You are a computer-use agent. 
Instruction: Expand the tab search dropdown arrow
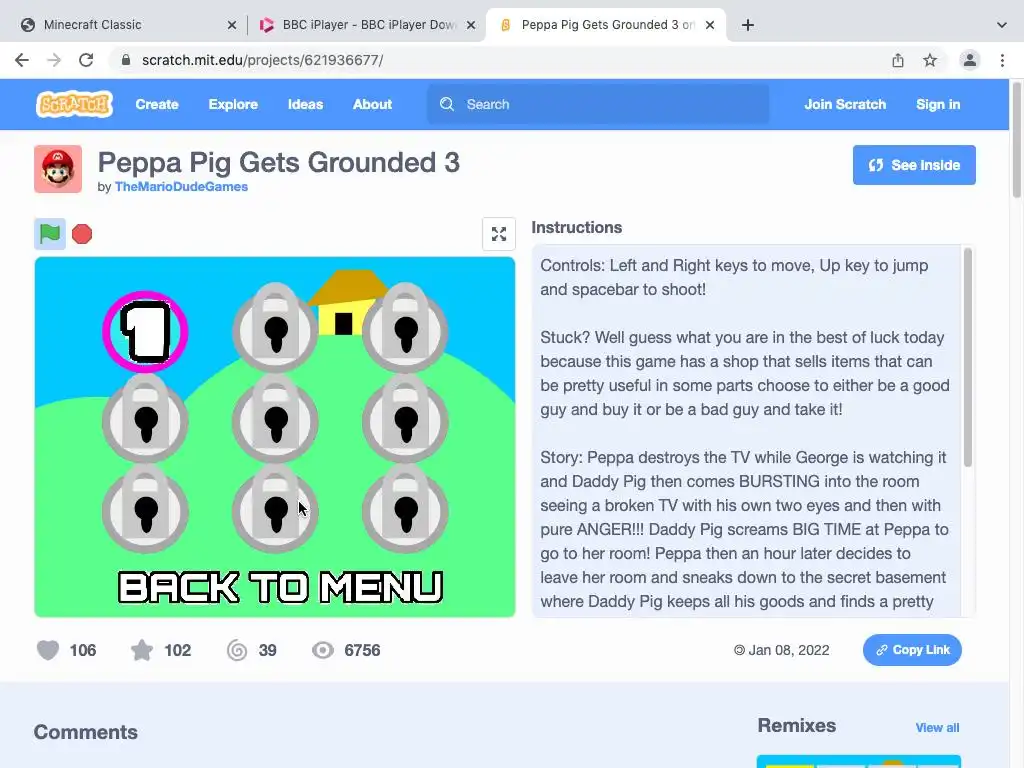(1002, 25)
